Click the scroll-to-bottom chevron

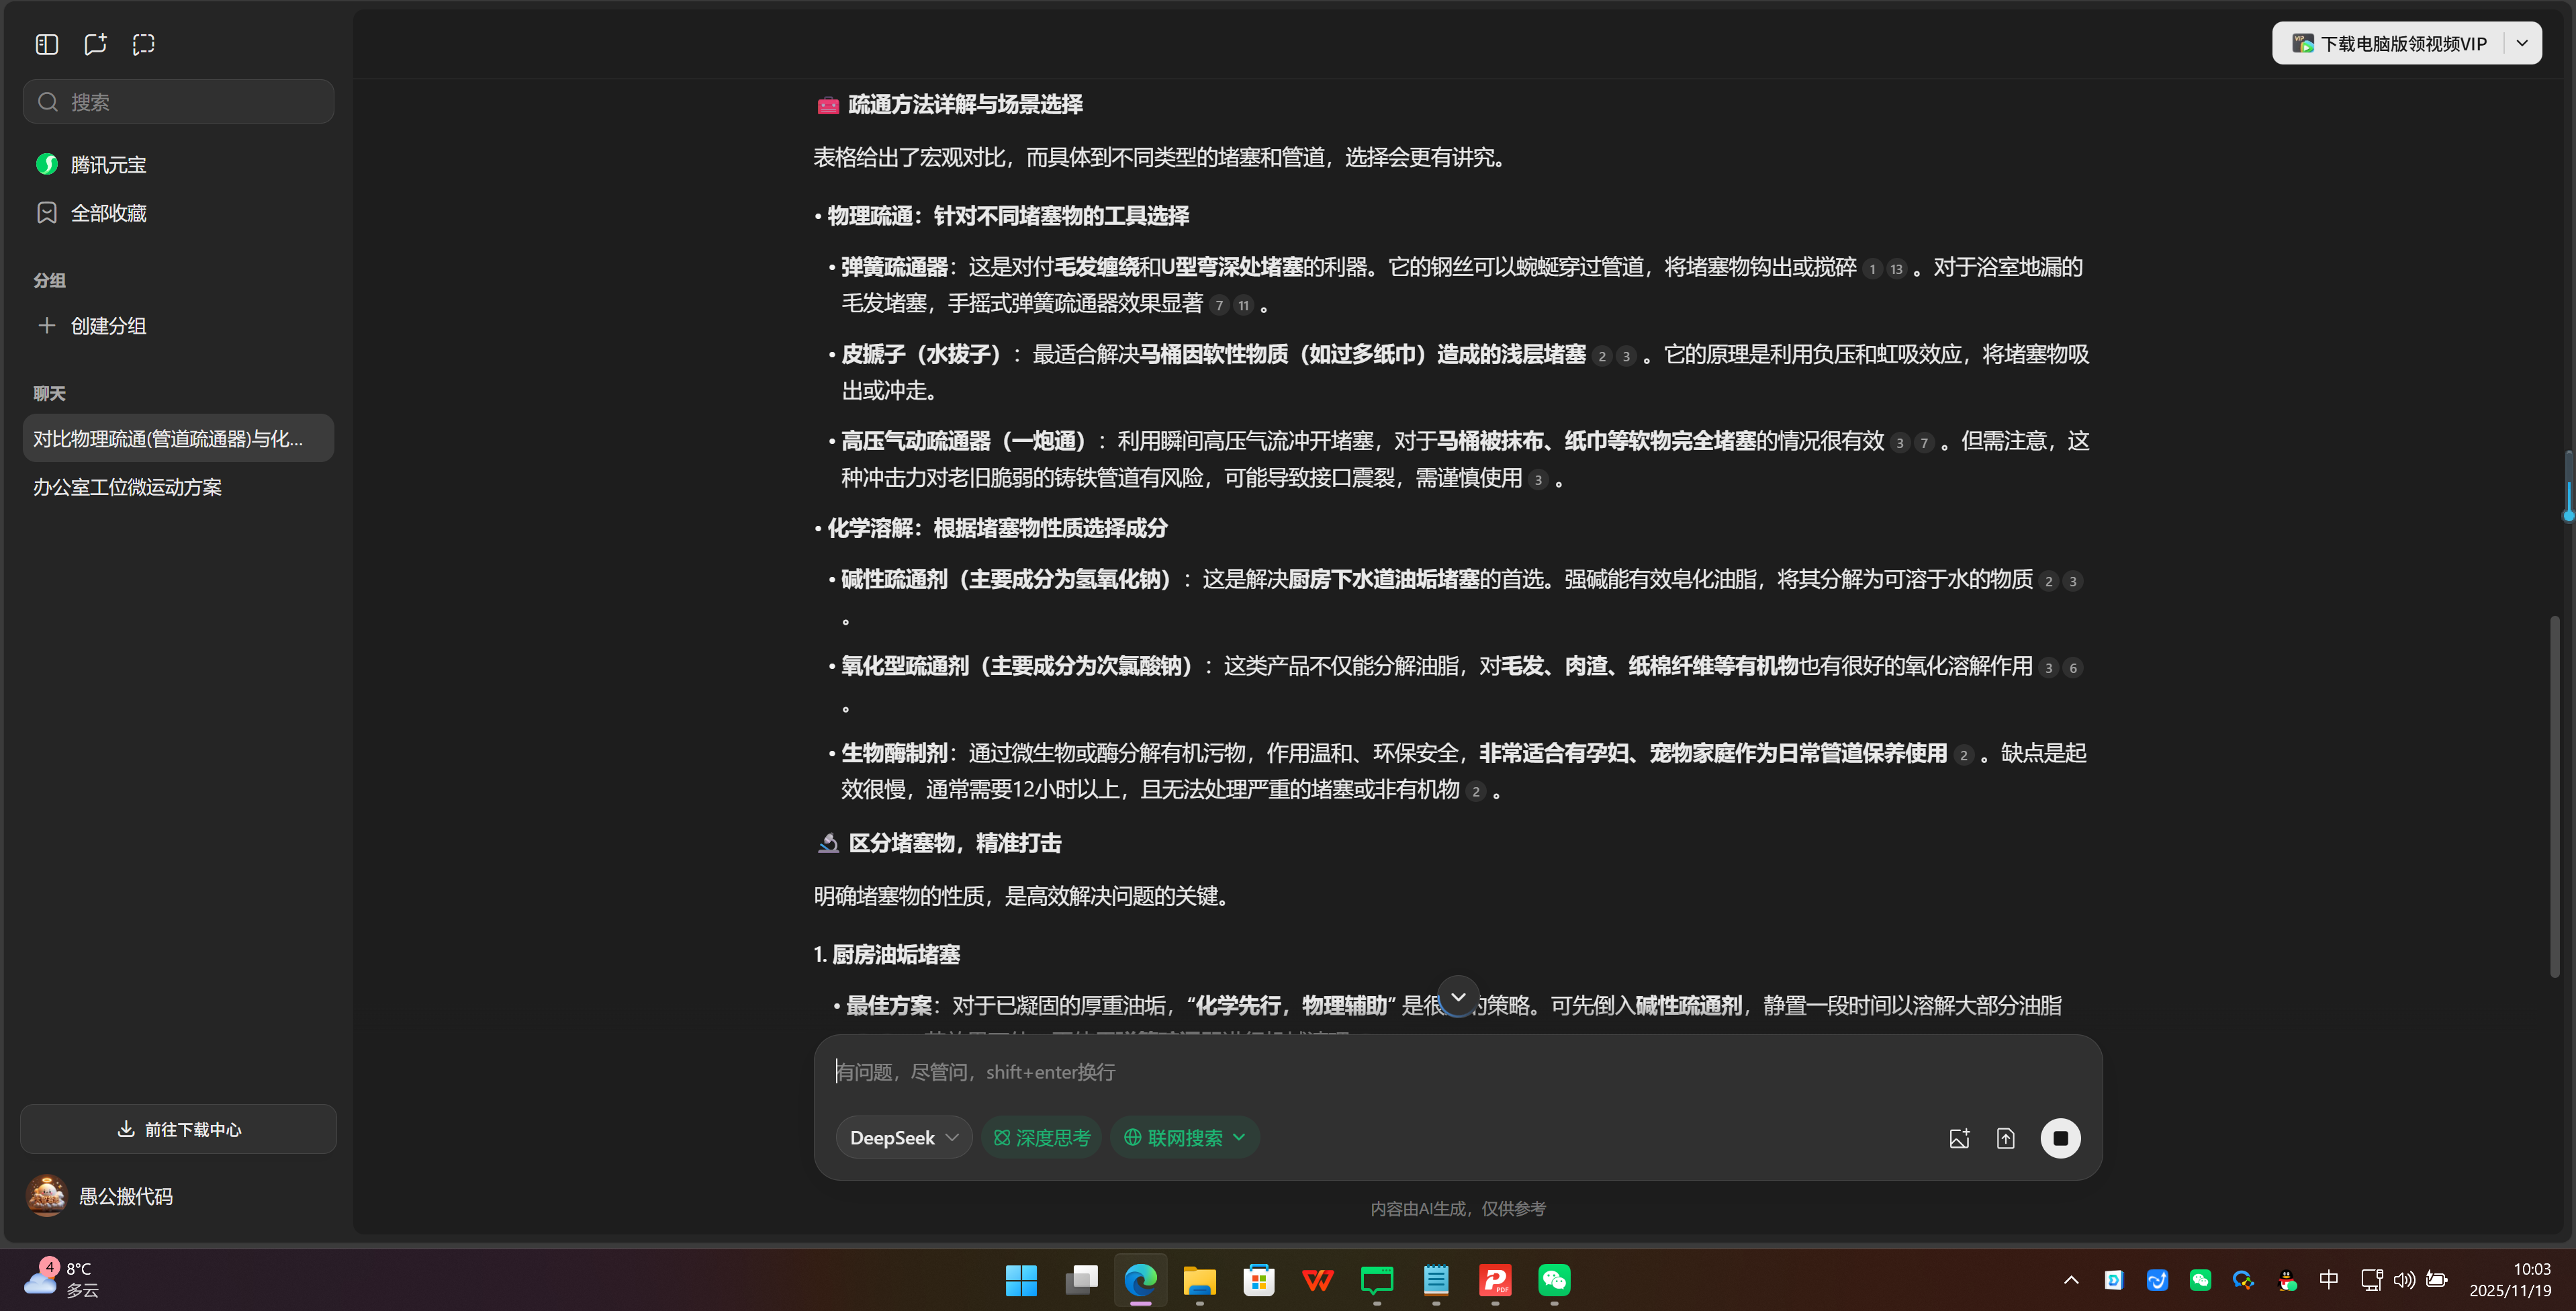[x=1458, y=997]
